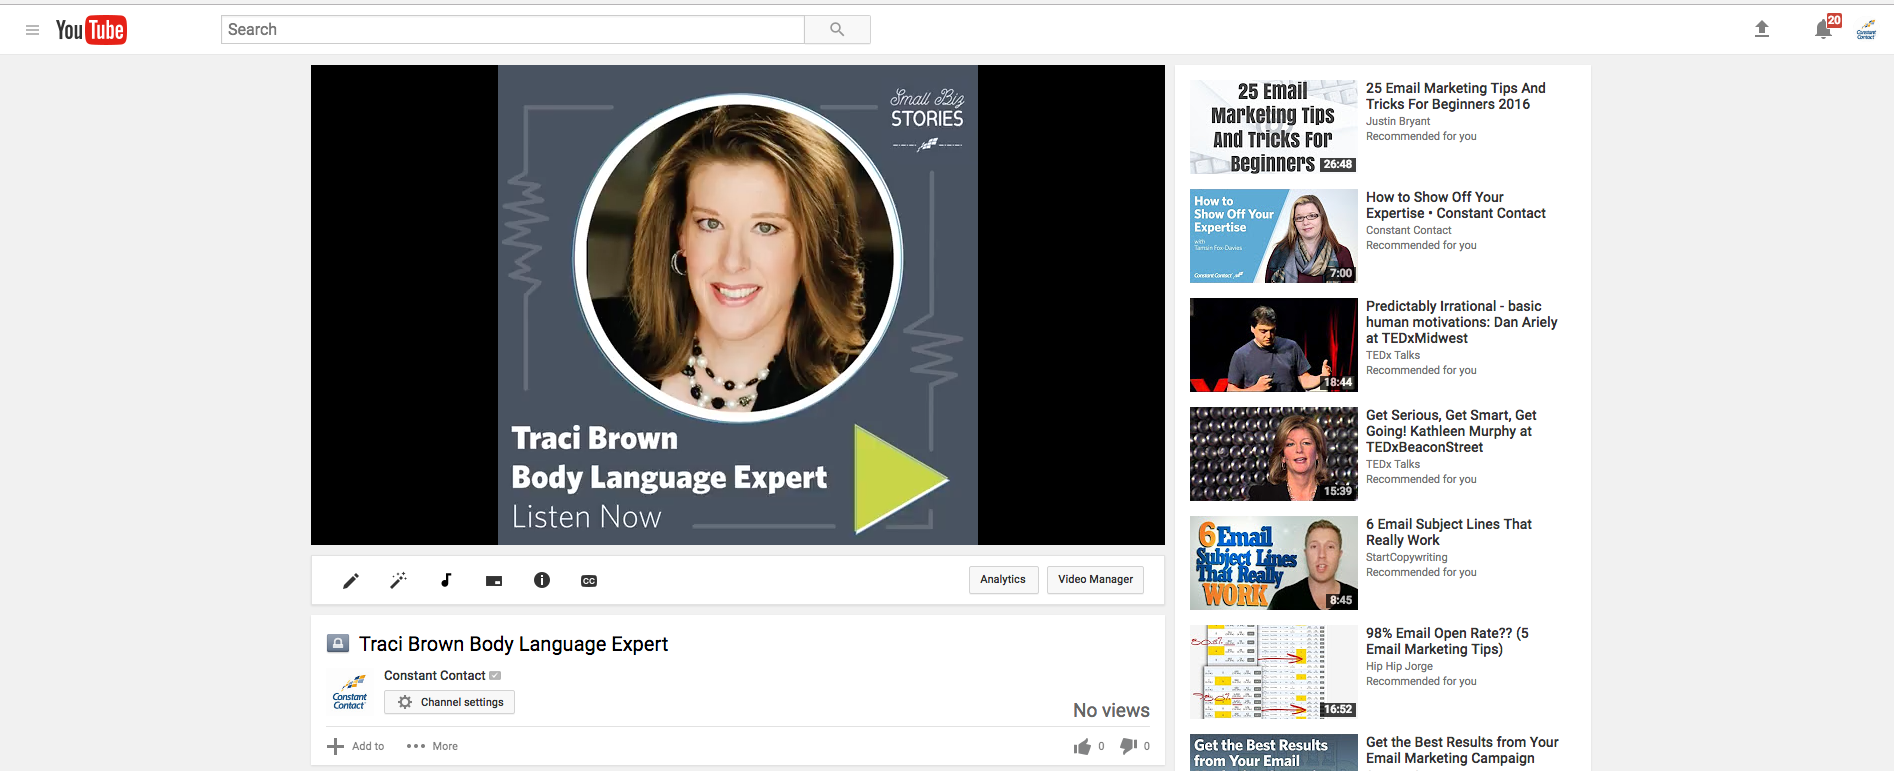Open Enhancements magic wand tool

tap(398, 580)
